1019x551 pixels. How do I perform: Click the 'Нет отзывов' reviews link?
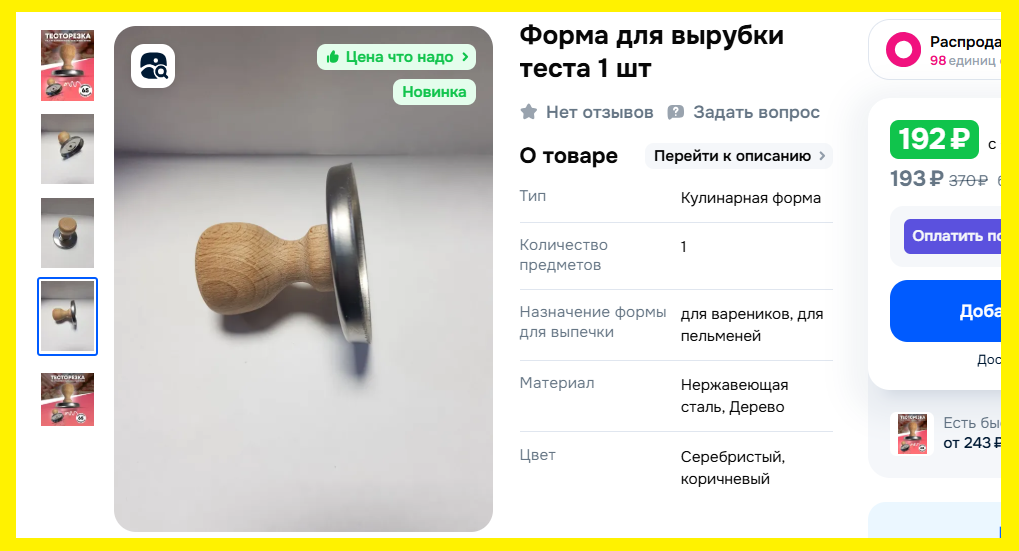pyautogui.click(x=599, y=112)
